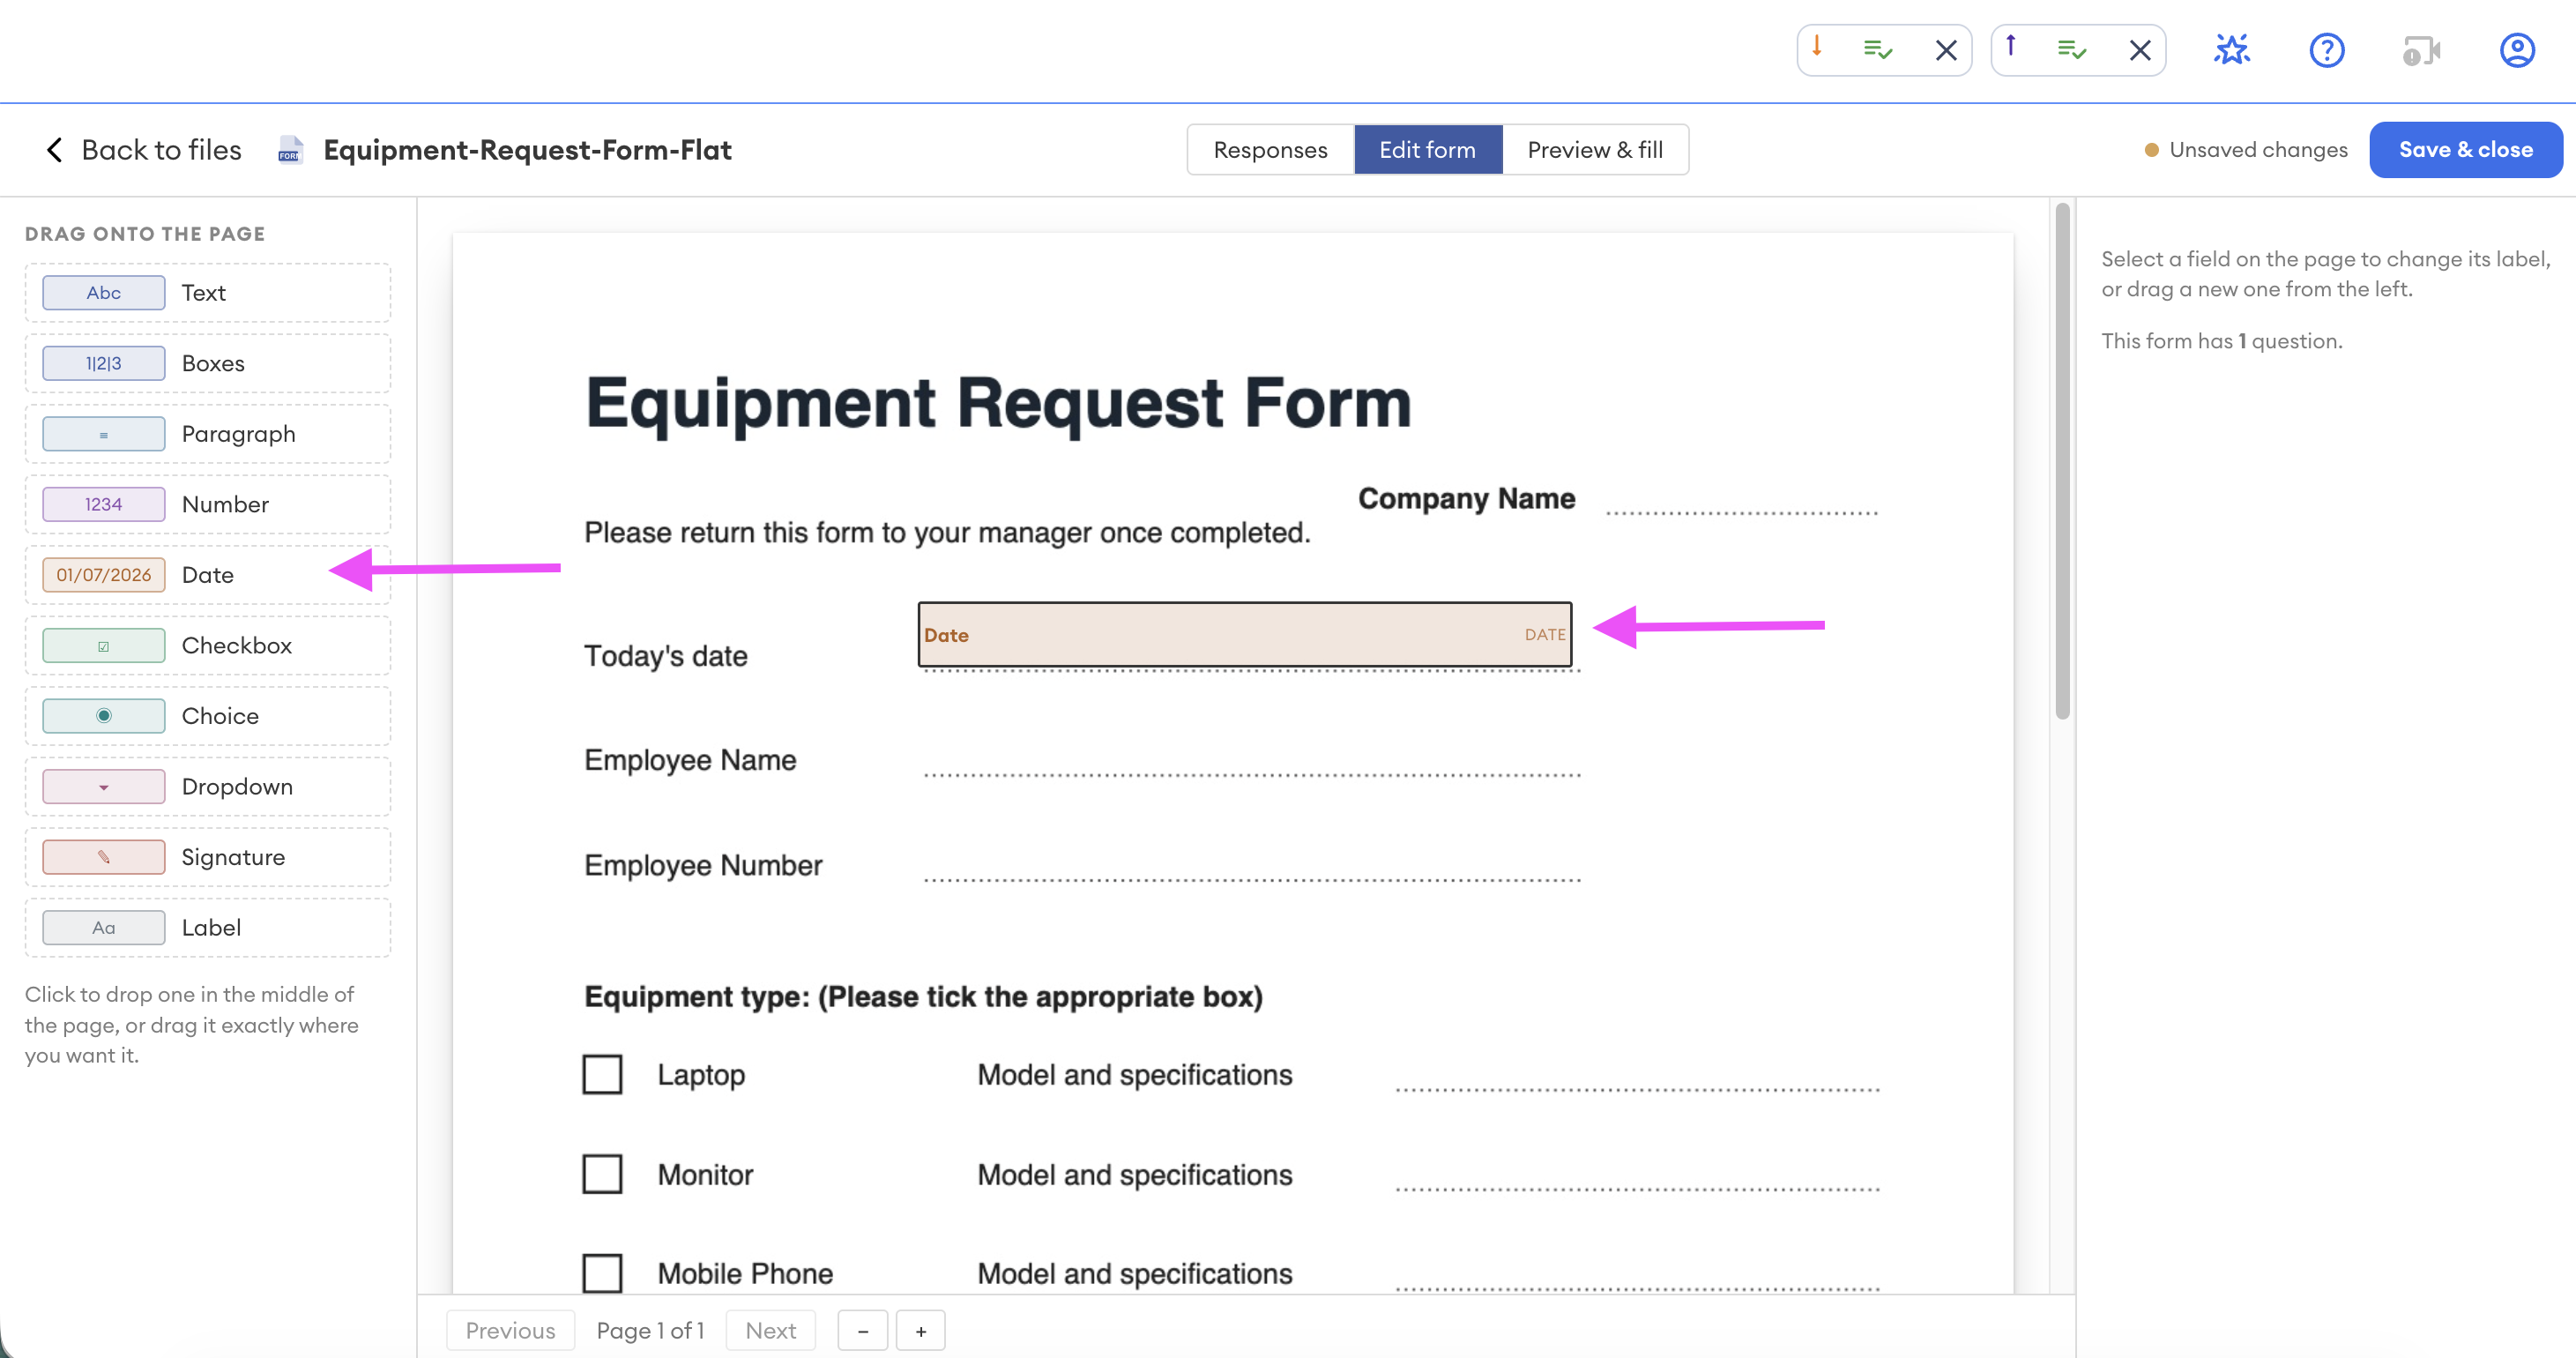
Task: Close the pill group with the orange down arrow
Action: coord(1946,50)
